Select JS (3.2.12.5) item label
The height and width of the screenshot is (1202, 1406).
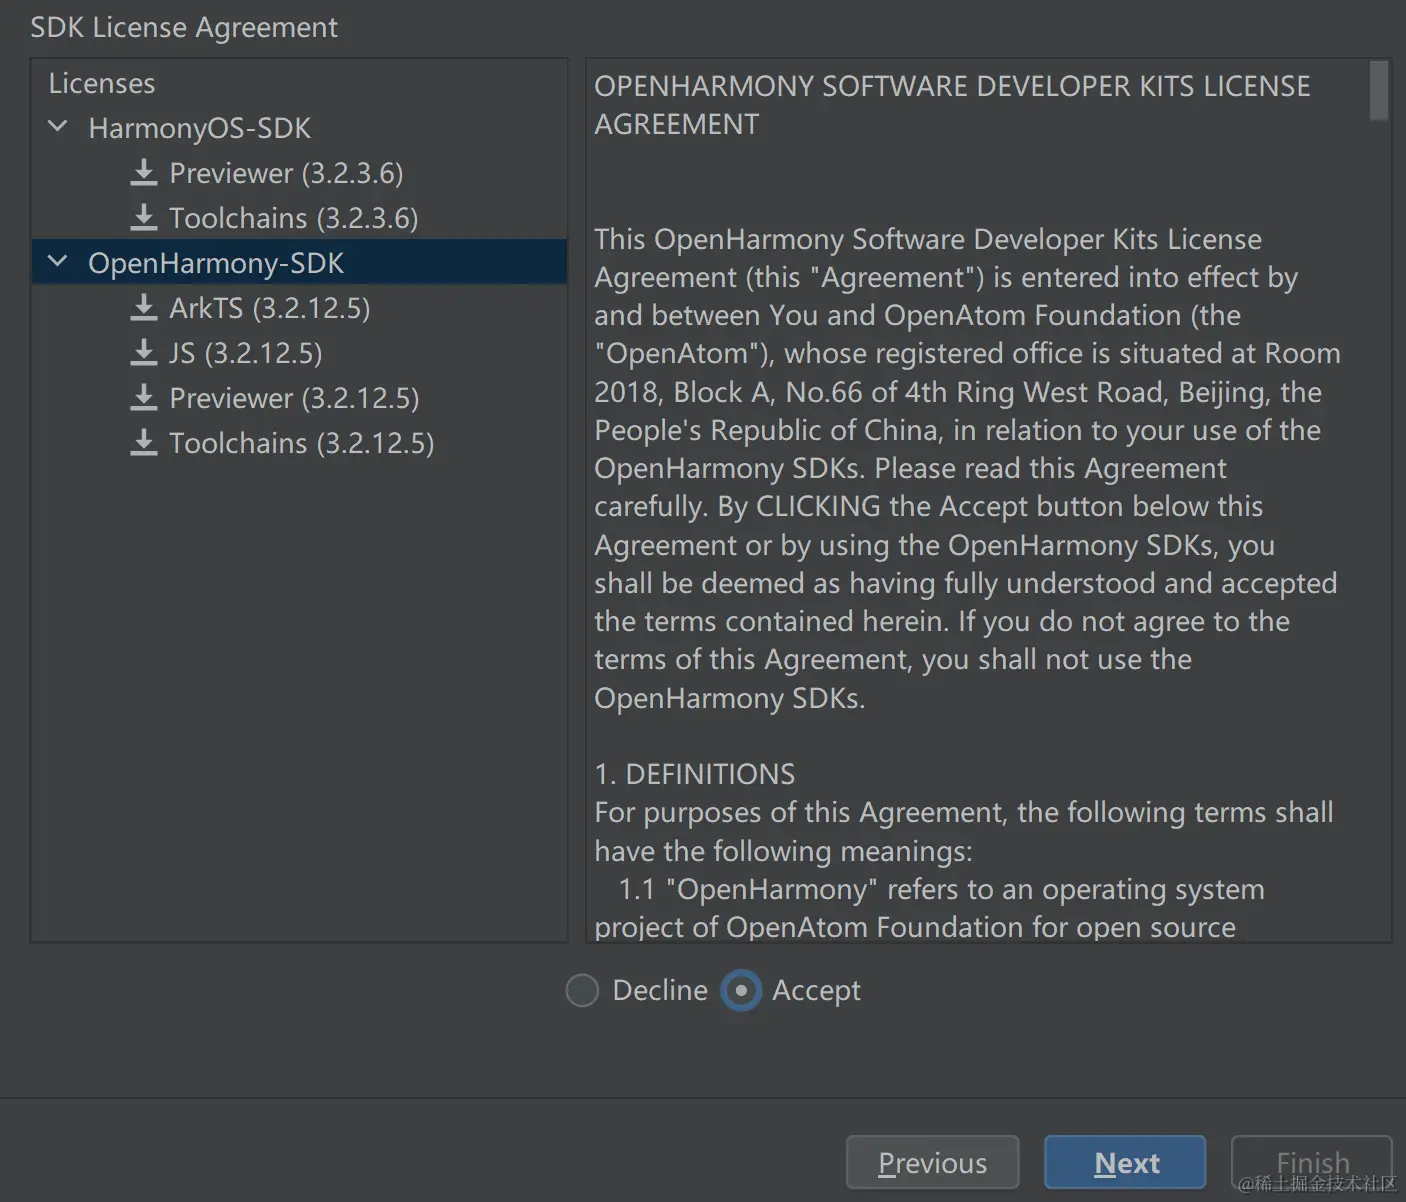pyautogui.click(x=245, y=353)
